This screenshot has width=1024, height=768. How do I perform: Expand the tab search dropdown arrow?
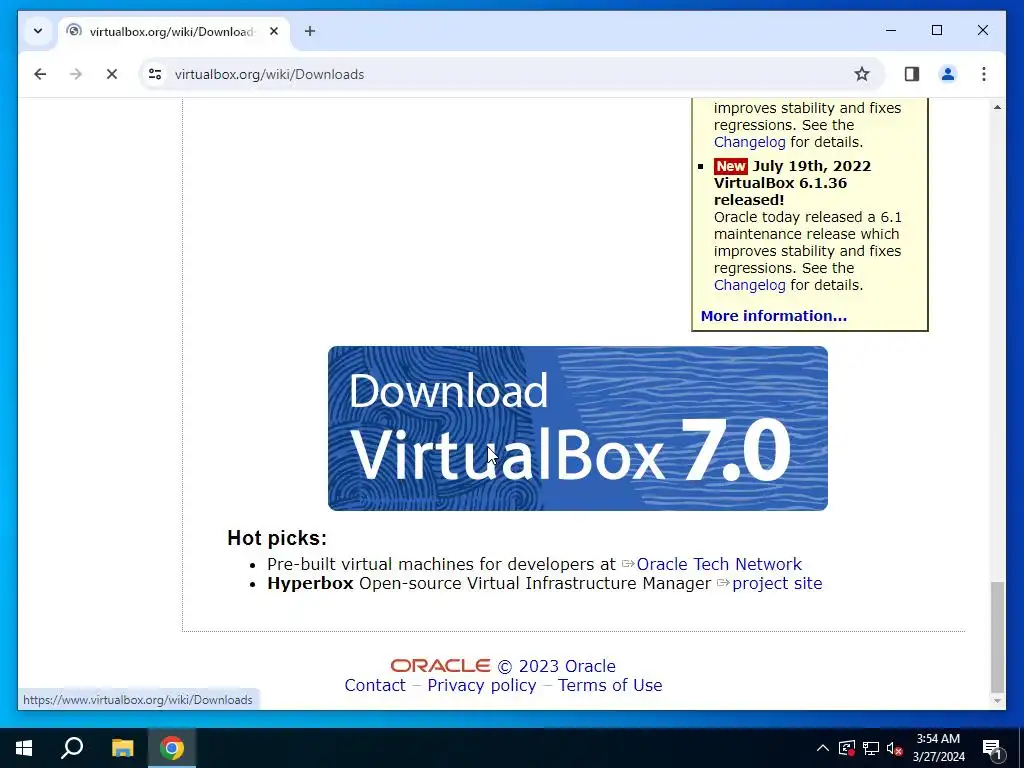click(x=38, y=31)
